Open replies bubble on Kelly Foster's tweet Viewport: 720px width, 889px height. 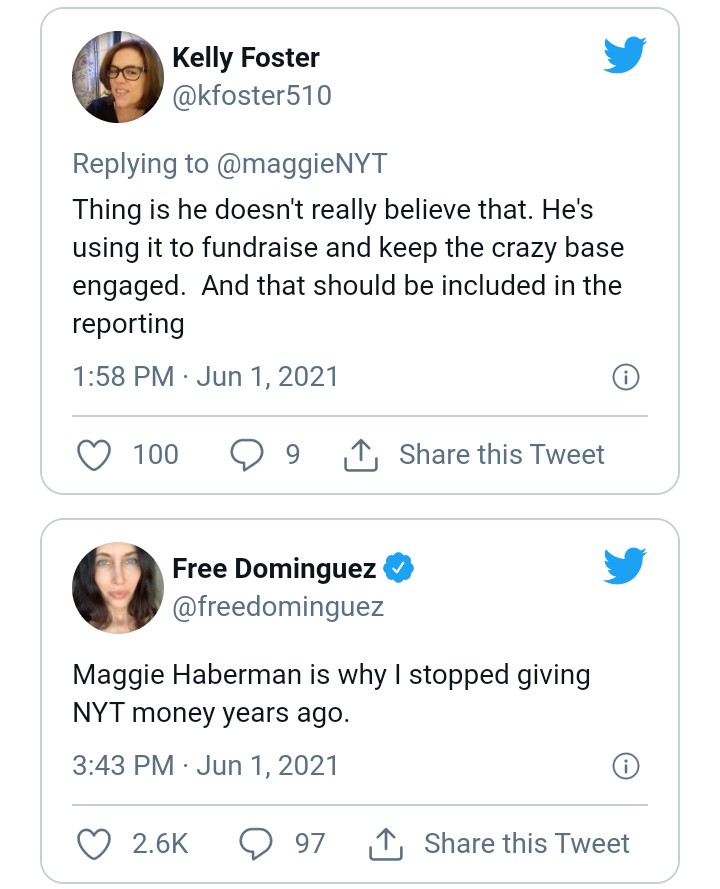click(245, 455)
